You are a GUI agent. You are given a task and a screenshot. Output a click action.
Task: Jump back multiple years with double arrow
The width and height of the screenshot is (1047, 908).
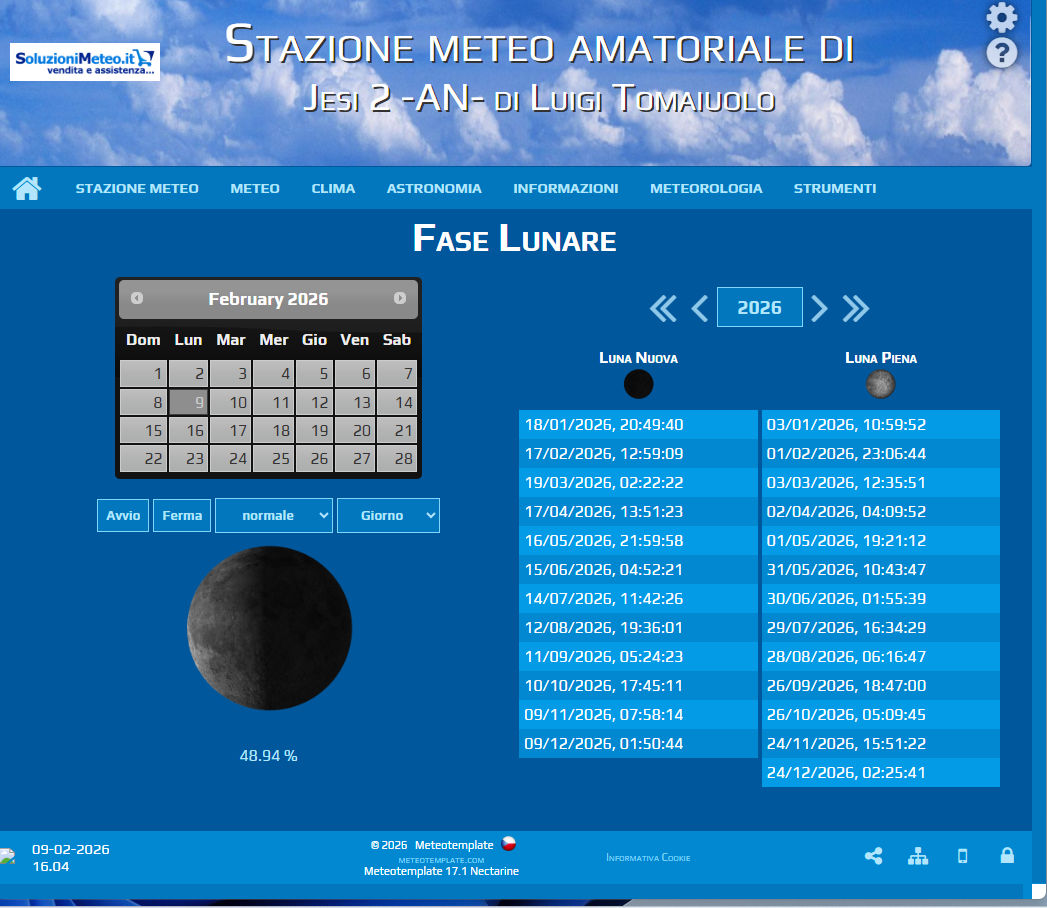pyautogui.click(x=663, y=308)
